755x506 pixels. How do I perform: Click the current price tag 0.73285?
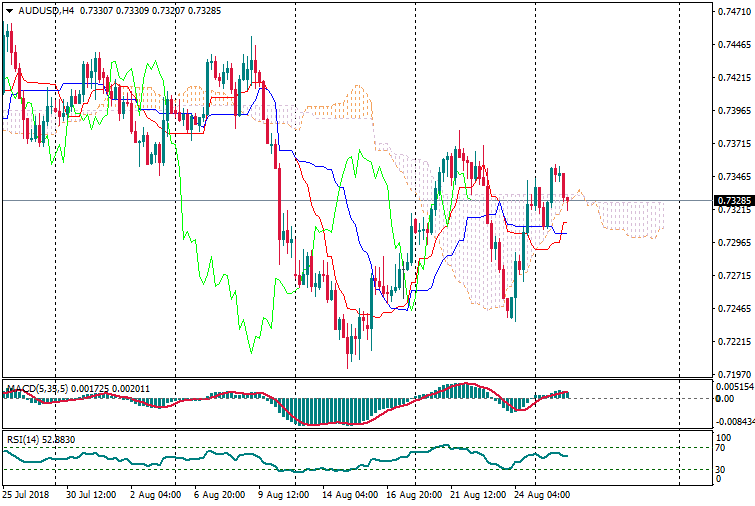(x=733, y=201)
